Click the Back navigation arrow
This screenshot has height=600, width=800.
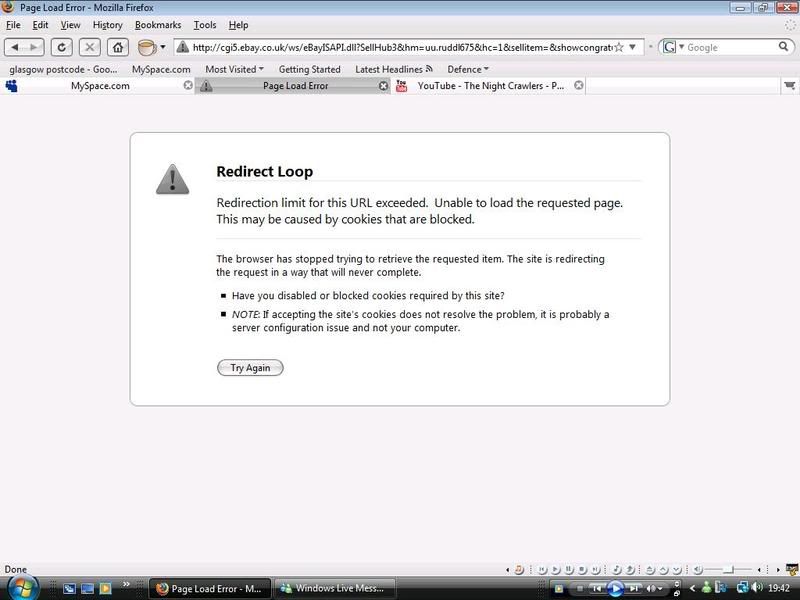(15, 47)
